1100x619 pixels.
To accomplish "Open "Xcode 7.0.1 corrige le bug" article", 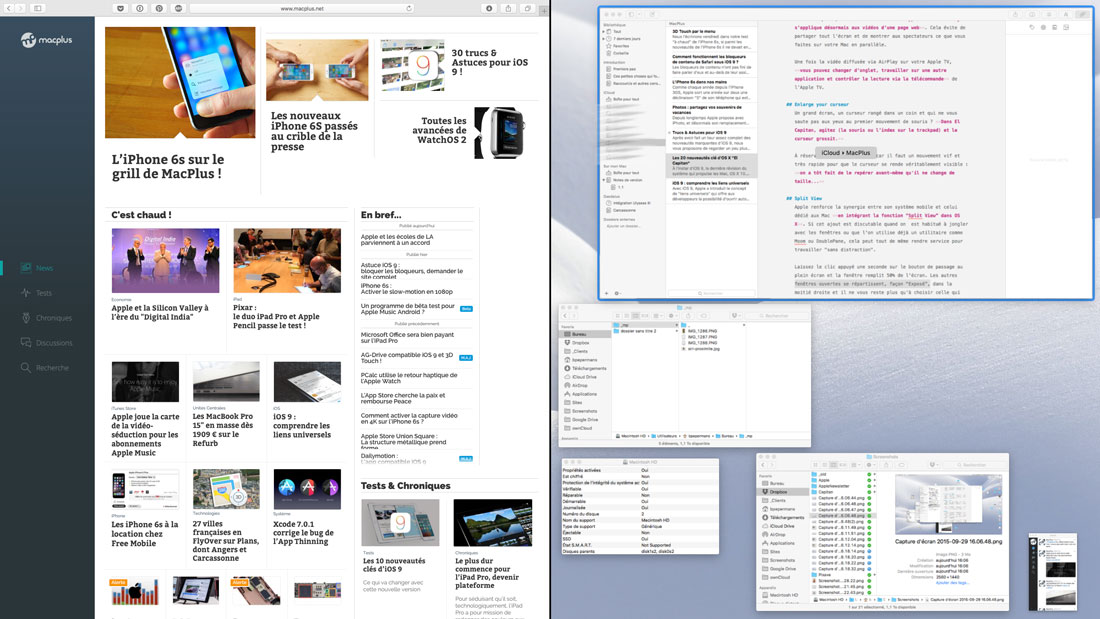I will [x=304, y=533].
